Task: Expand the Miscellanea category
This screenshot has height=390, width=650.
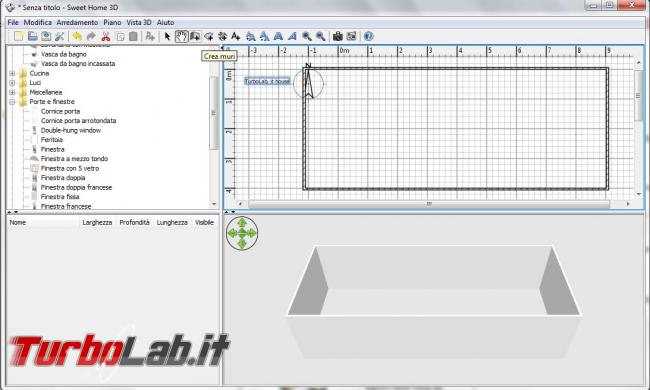Action: 12,92
